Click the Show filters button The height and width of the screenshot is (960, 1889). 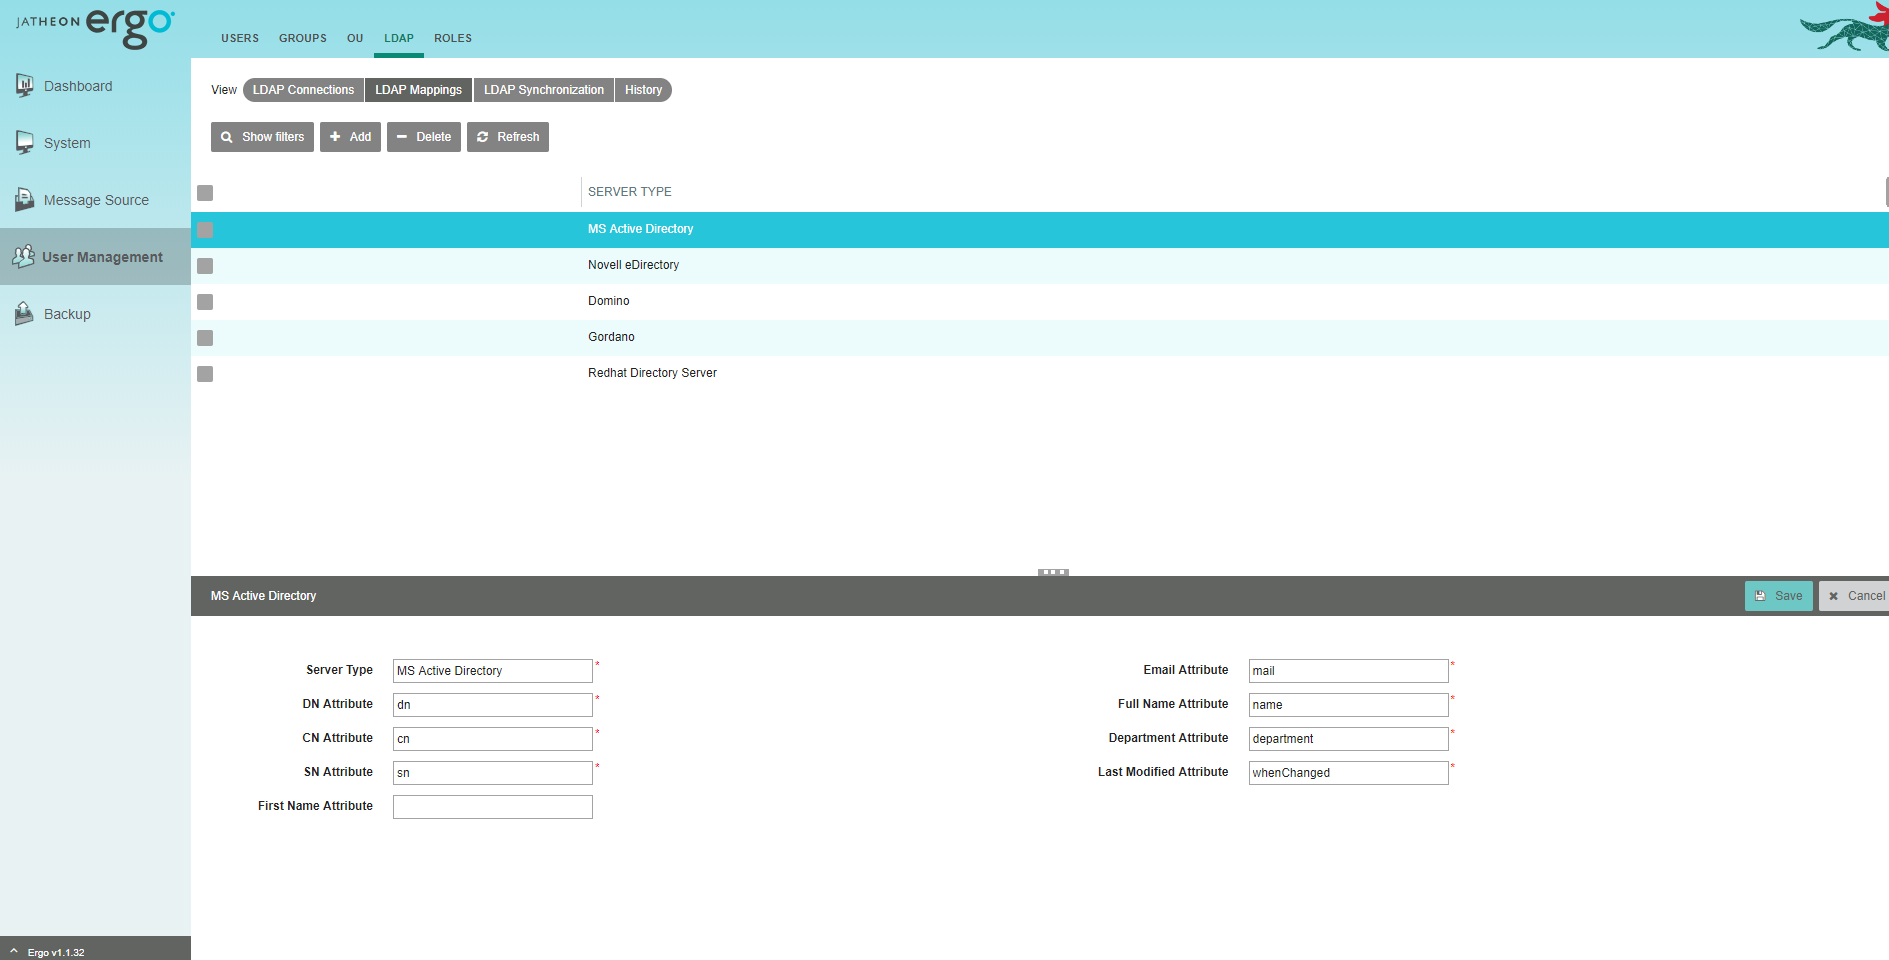coord(262,137)
